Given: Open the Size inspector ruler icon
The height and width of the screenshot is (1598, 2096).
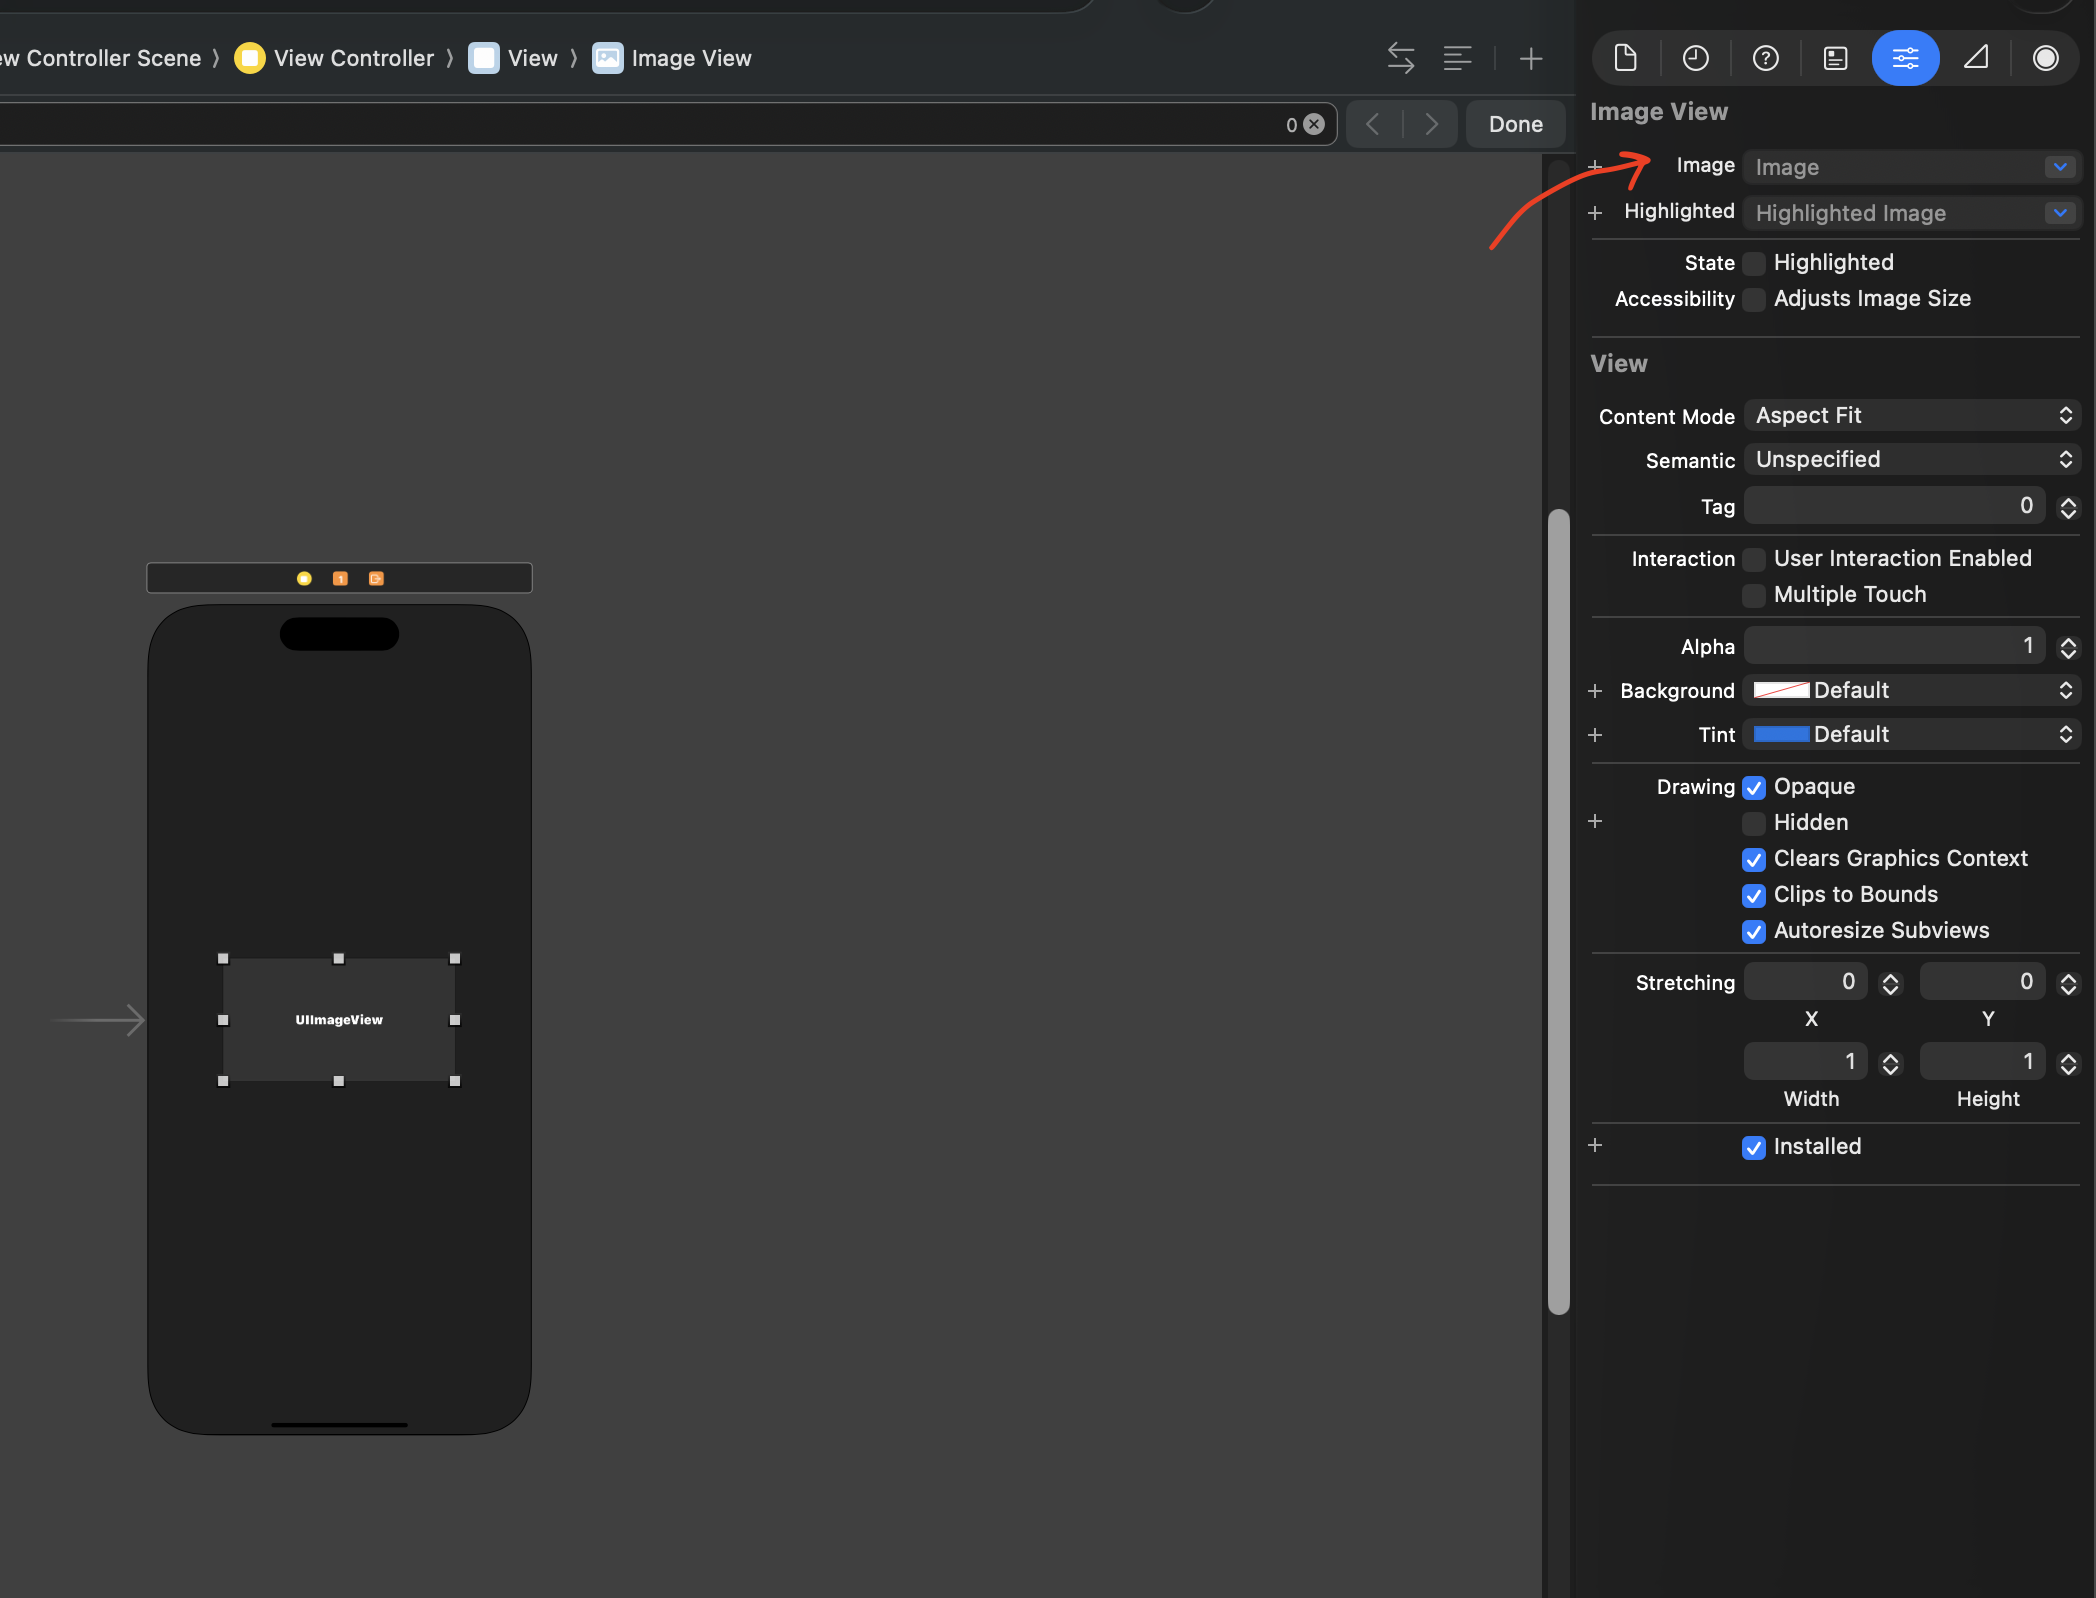Looking at the screenshot, I should pyautogui.click(x=1975, y=58).
